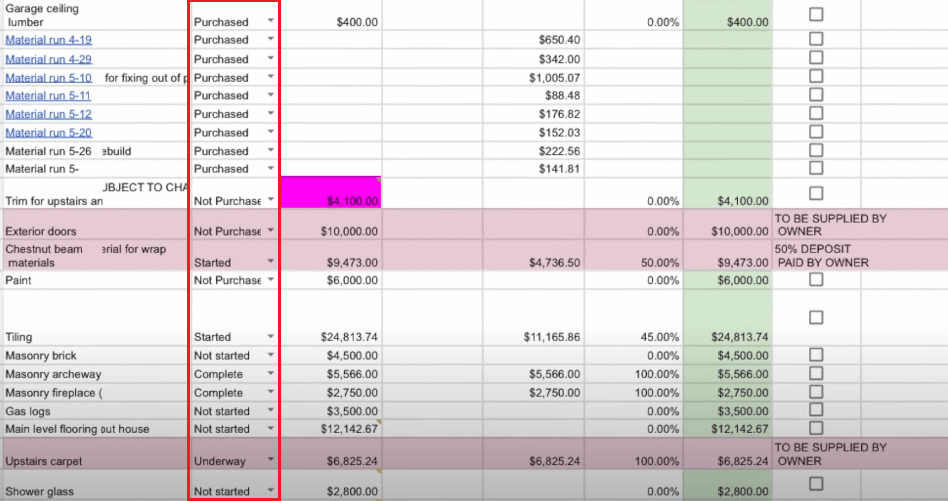Open the Masonry archway Complete dropdown
This screenshot has height=501, width=948.
[270, 374]
